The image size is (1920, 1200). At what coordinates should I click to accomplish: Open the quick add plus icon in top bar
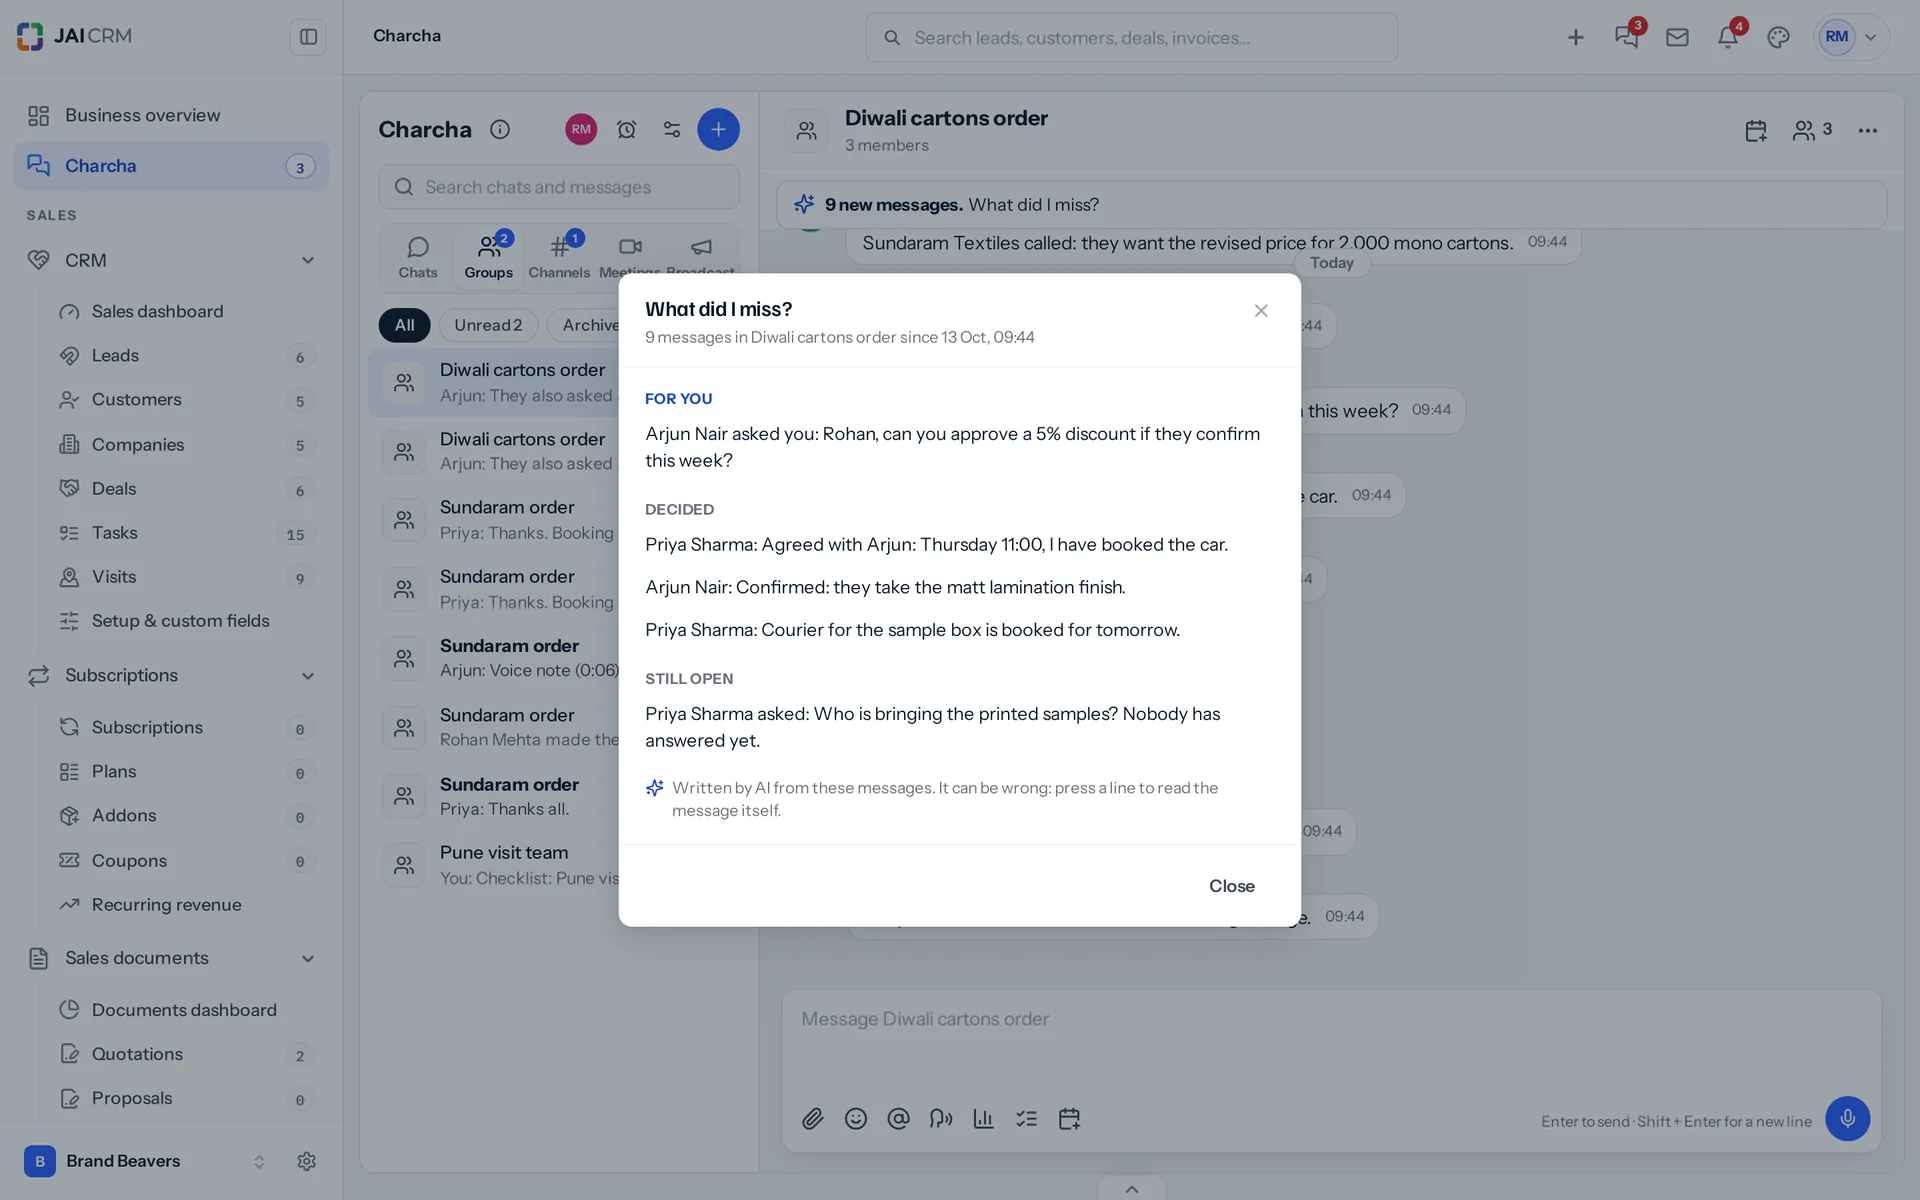1575,38
